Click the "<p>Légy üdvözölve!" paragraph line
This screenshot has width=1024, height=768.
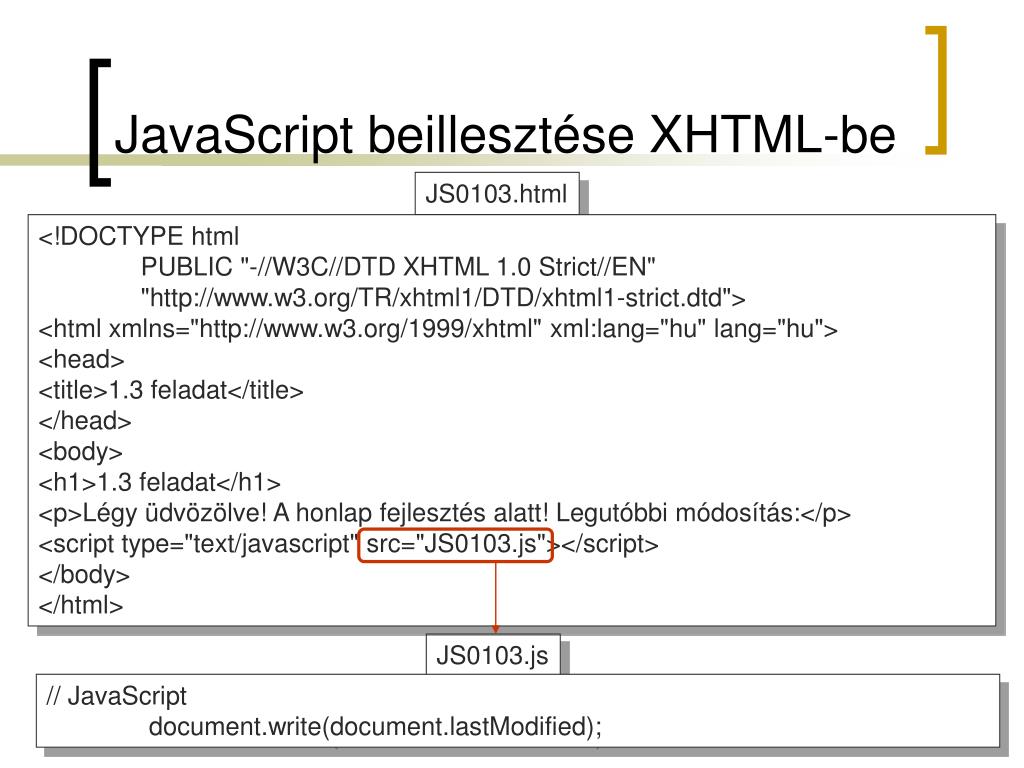[445, 513]
